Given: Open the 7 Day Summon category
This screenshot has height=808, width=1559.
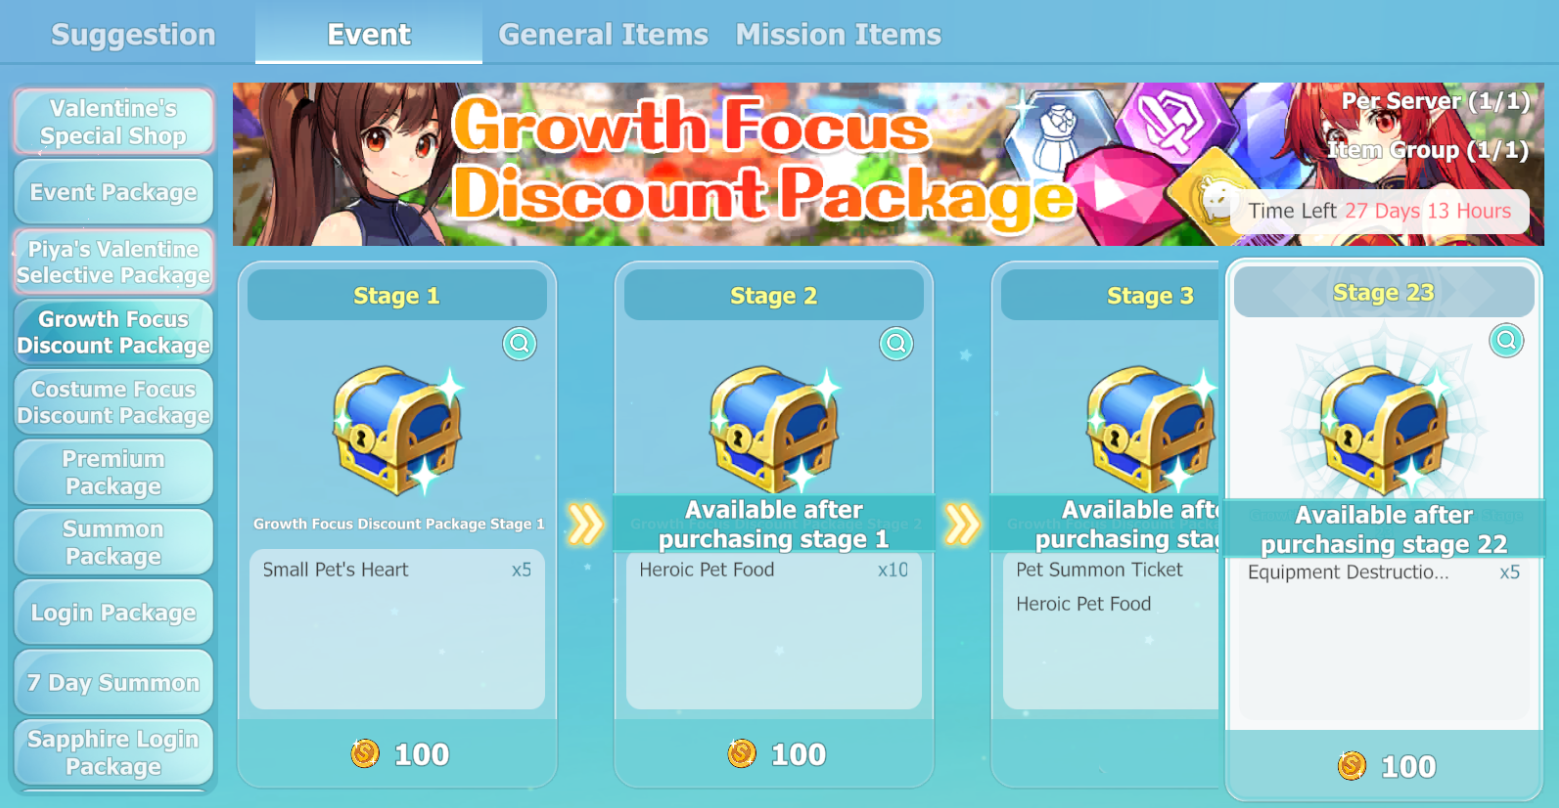Looking at the screenshot, I should (113, 682).
